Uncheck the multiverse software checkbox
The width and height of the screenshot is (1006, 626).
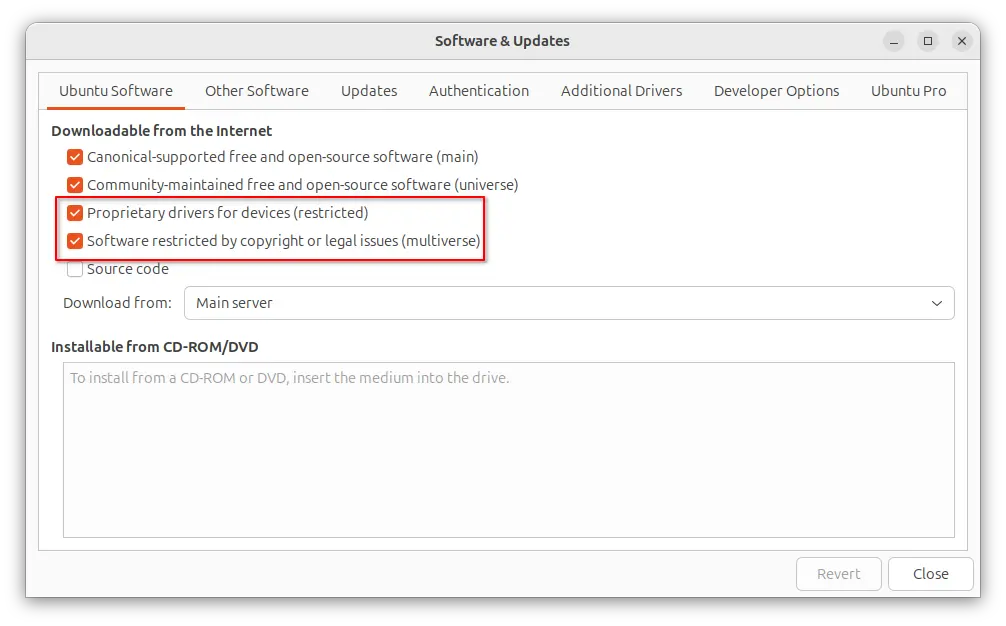[75, 241]
